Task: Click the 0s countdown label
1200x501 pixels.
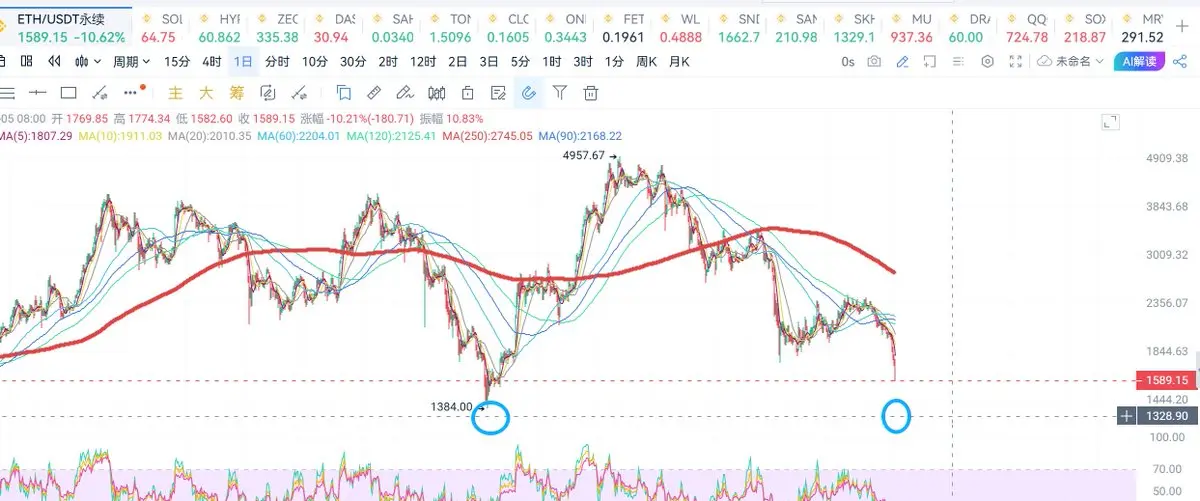Action: tap(848, 61)
